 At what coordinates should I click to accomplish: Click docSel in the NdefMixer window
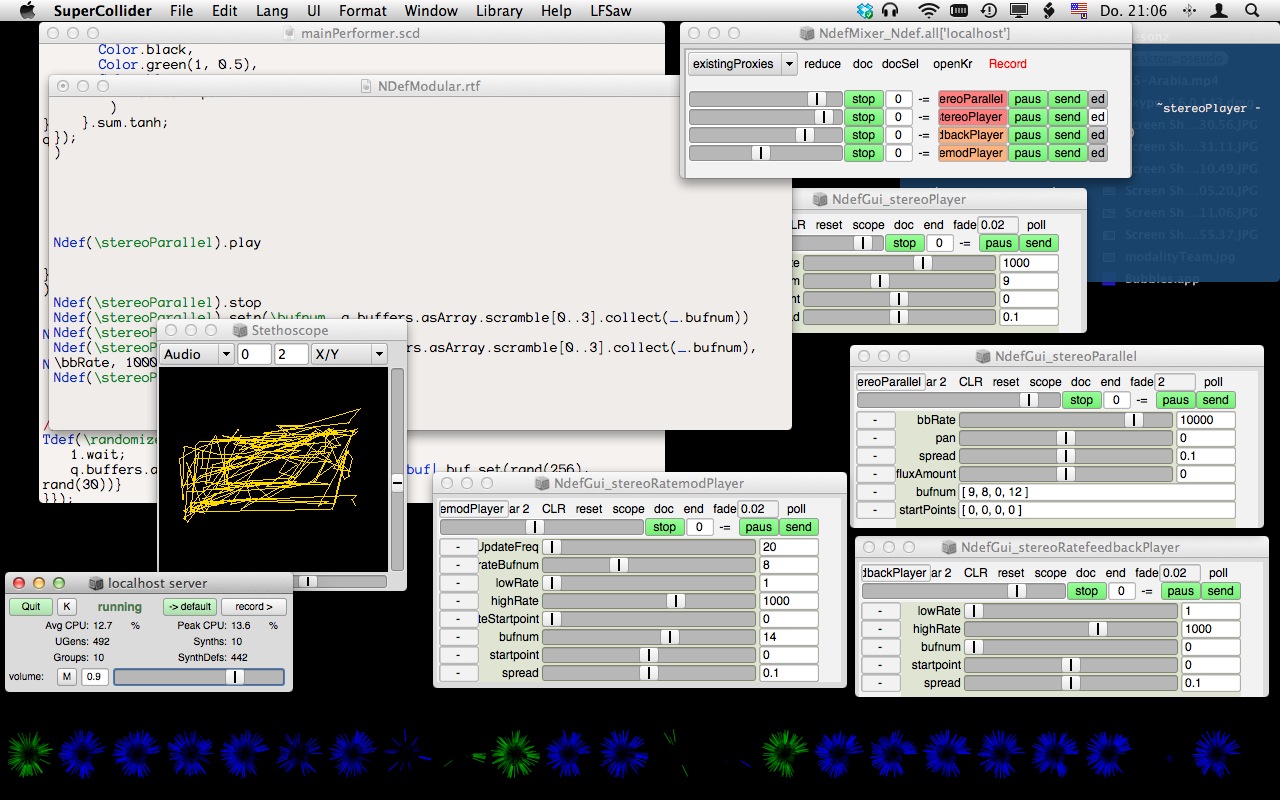coord(900,64)
